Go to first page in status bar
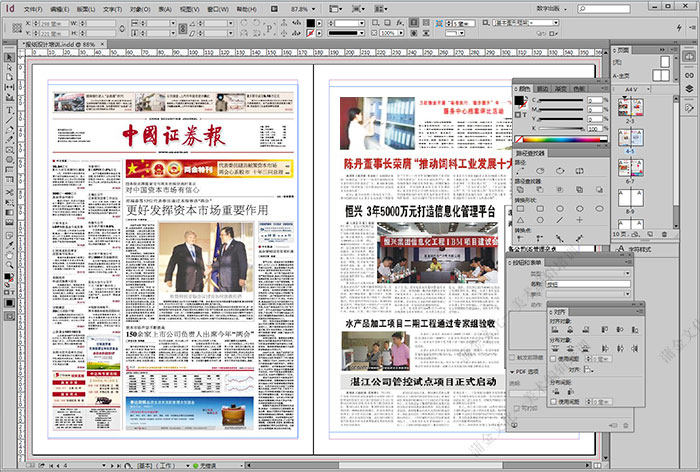The width and height of the screenshot is (700, 472). (x=51, y=465)
